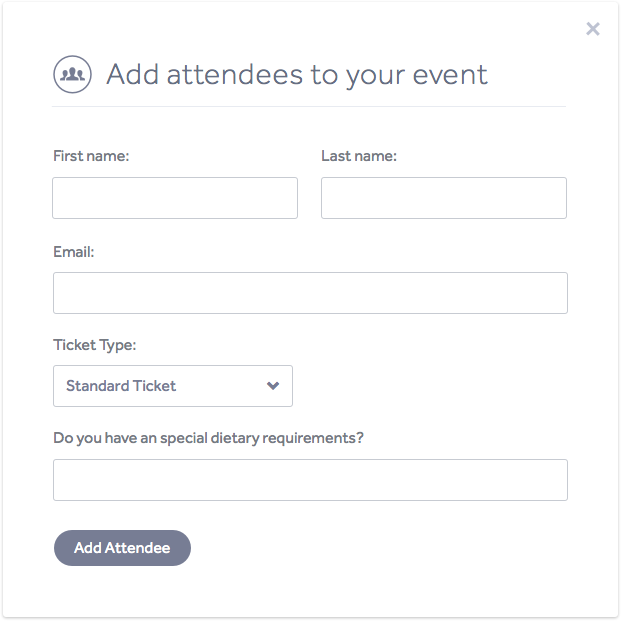
Task: Click the dietary requirements text box
Action: pyautogui.click(x=310, y=480)
